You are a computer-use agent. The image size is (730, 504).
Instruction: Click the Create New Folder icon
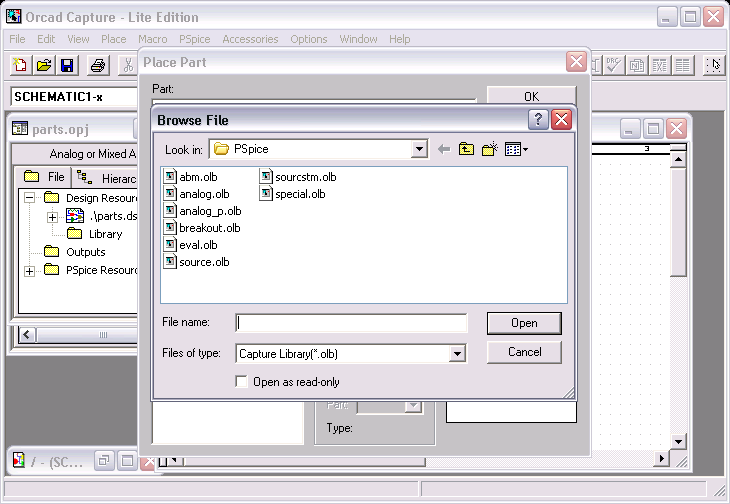click(490, 149)
